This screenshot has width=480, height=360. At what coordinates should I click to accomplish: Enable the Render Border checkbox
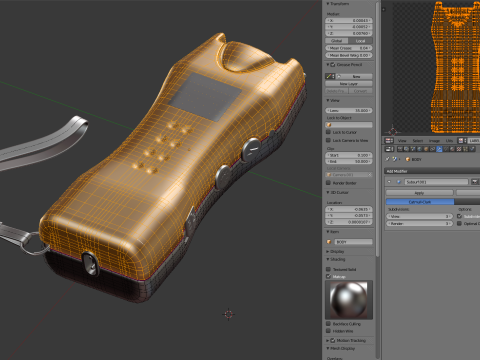(328, 183)
